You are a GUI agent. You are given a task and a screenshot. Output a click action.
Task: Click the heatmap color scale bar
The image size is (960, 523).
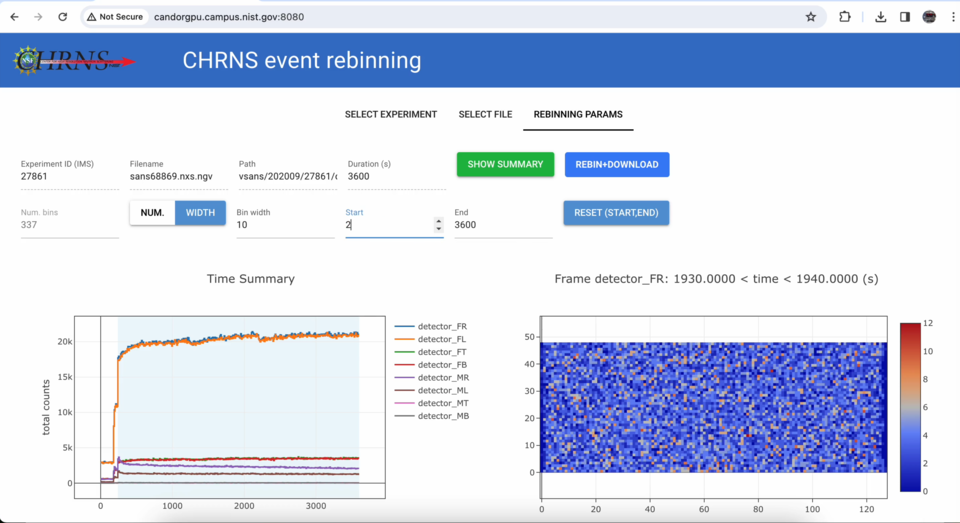910,406
